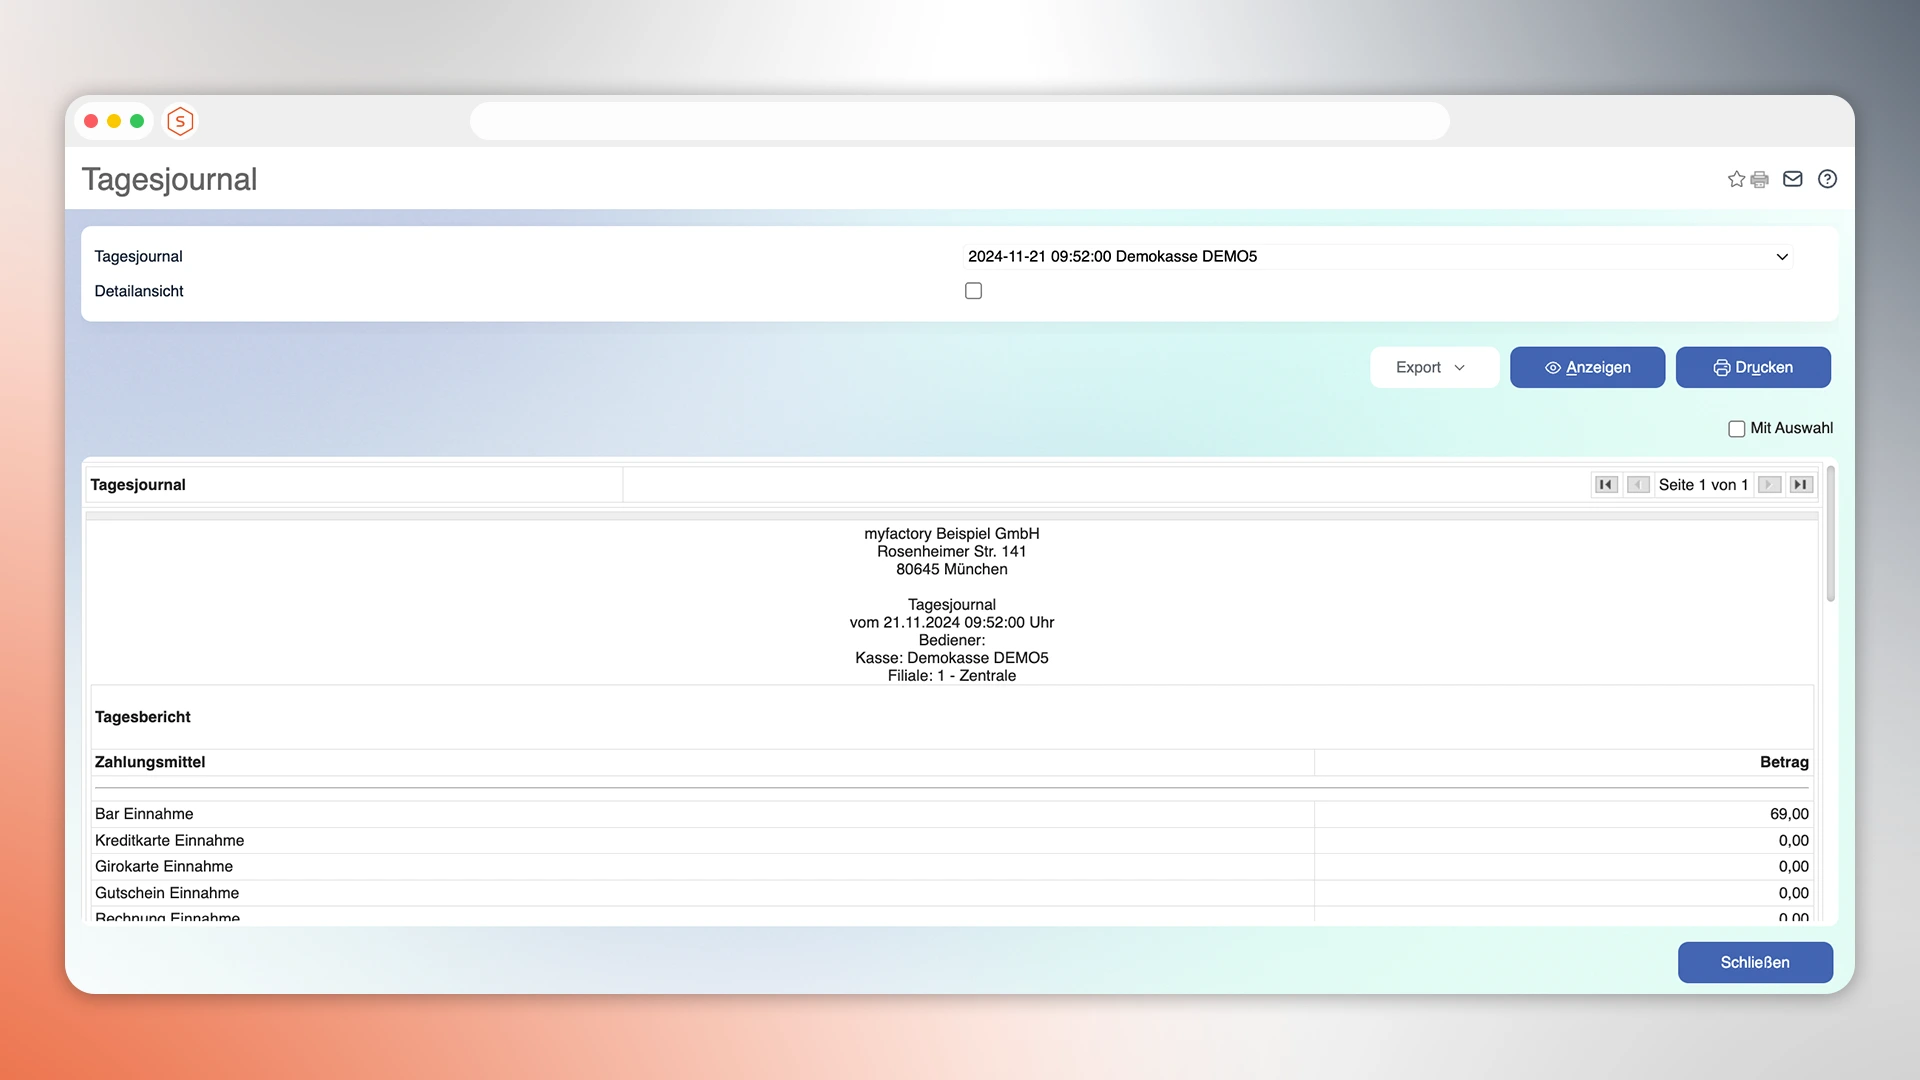This screenshot has height=1080, width=1920.
Task: Check the Mit Auswahl option
Action: (x=1737, y=428)
